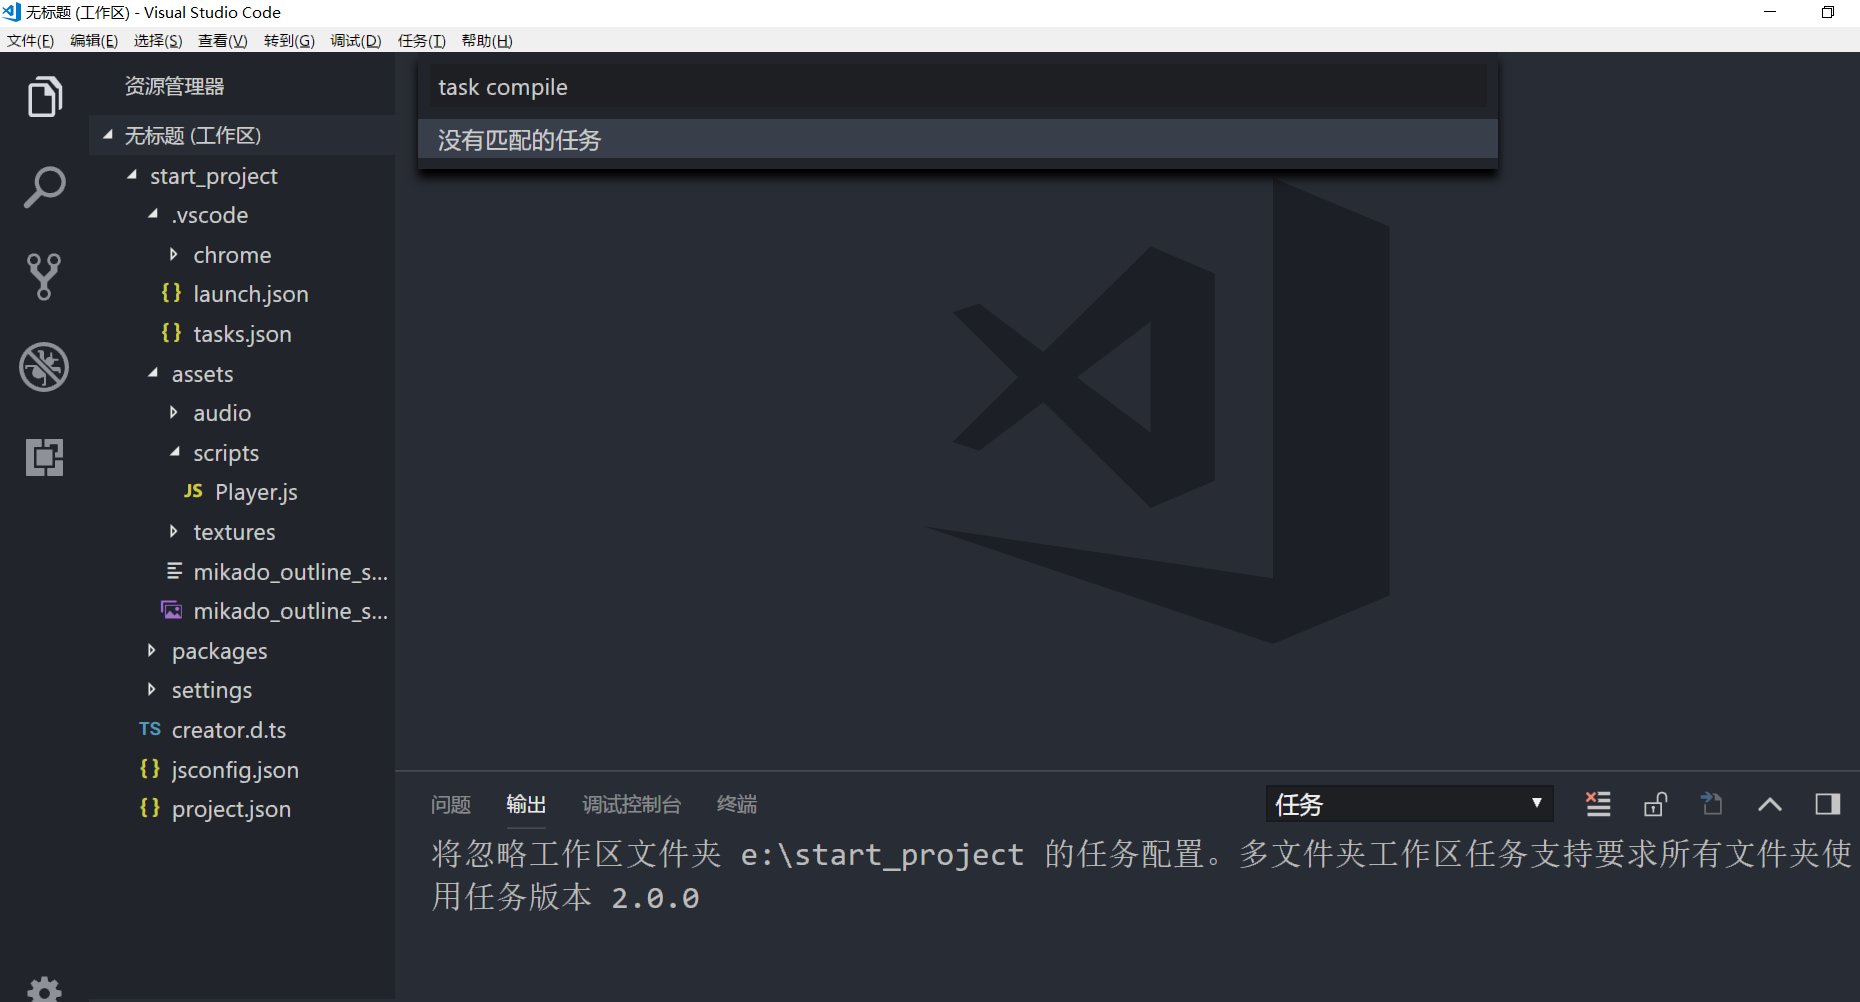Open project.json file
The height and width of the screenshot is (1002, 1860).
242,809
